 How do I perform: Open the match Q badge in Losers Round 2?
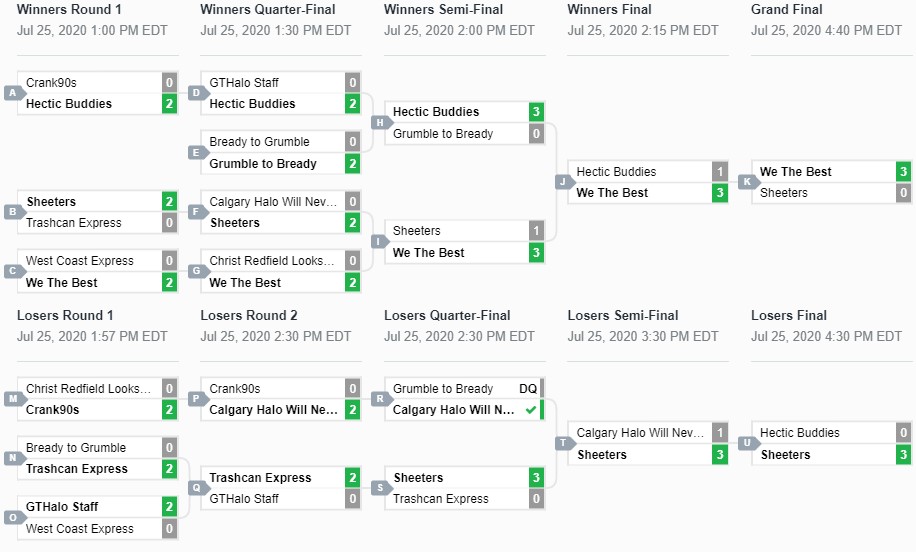[x=196, y=488]
